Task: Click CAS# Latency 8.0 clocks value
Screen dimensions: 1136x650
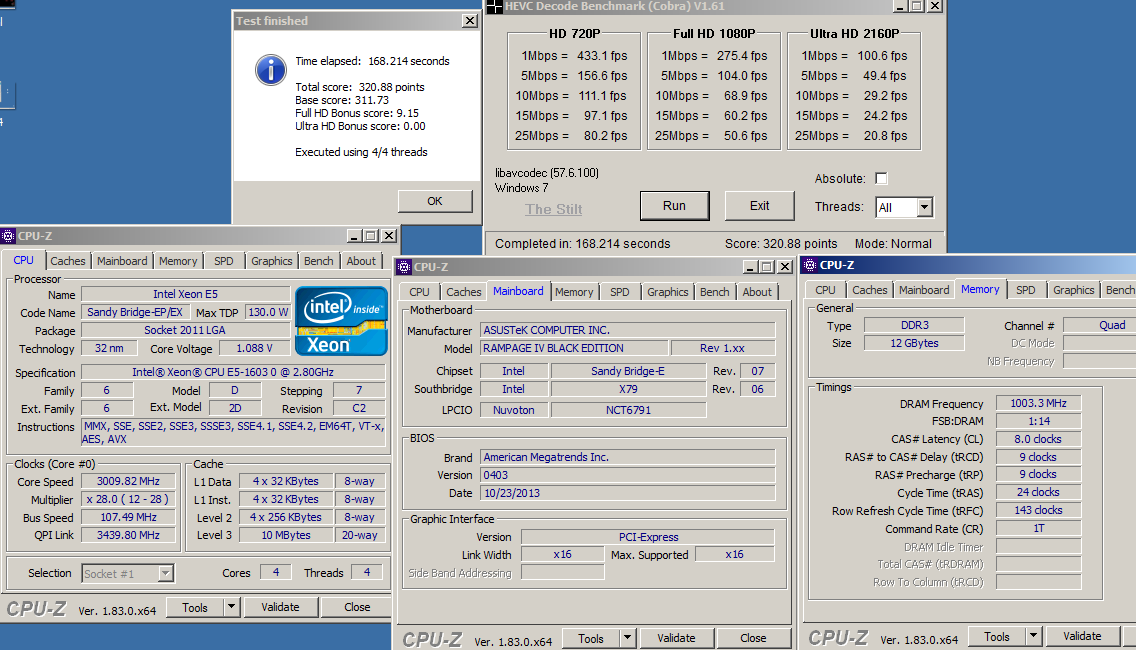Action: 1039,439
